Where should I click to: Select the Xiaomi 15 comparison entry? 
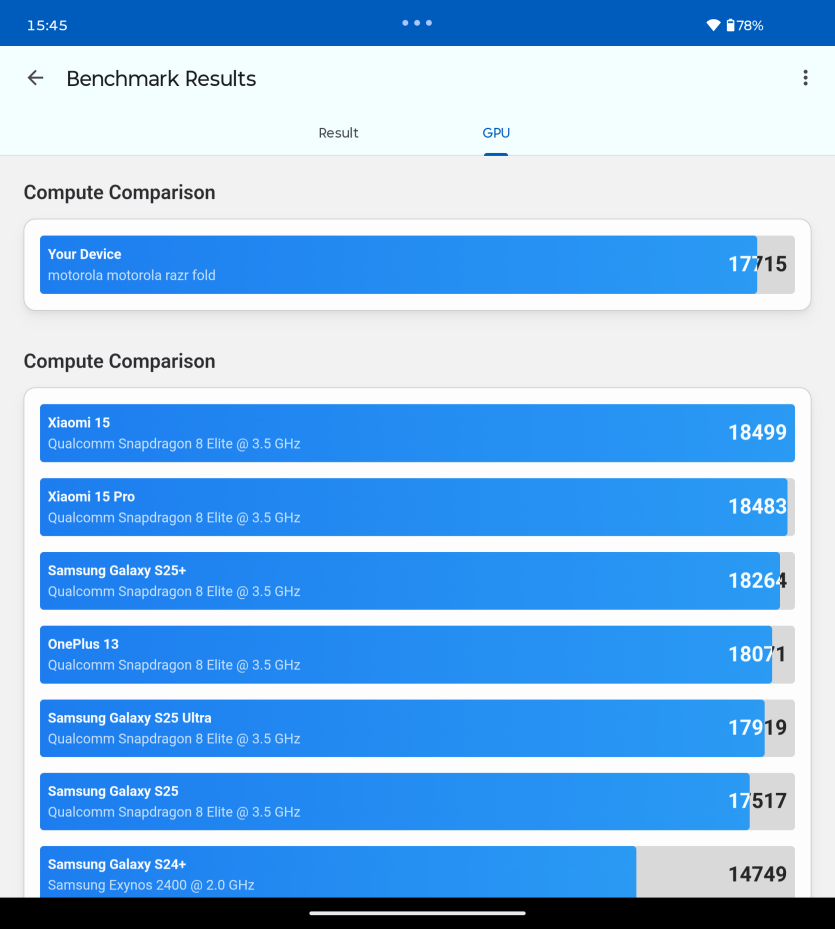point(417,433)
